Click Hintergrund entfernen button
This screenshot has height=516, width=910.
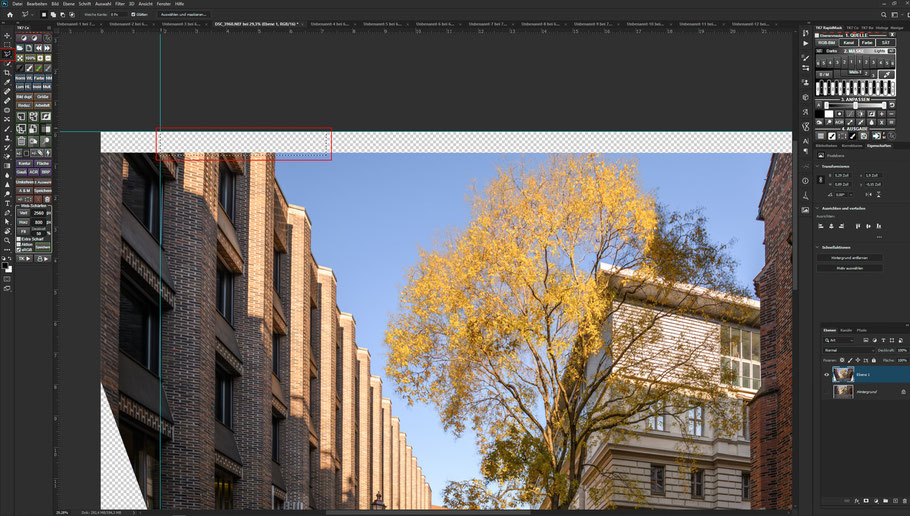[850, 258]
